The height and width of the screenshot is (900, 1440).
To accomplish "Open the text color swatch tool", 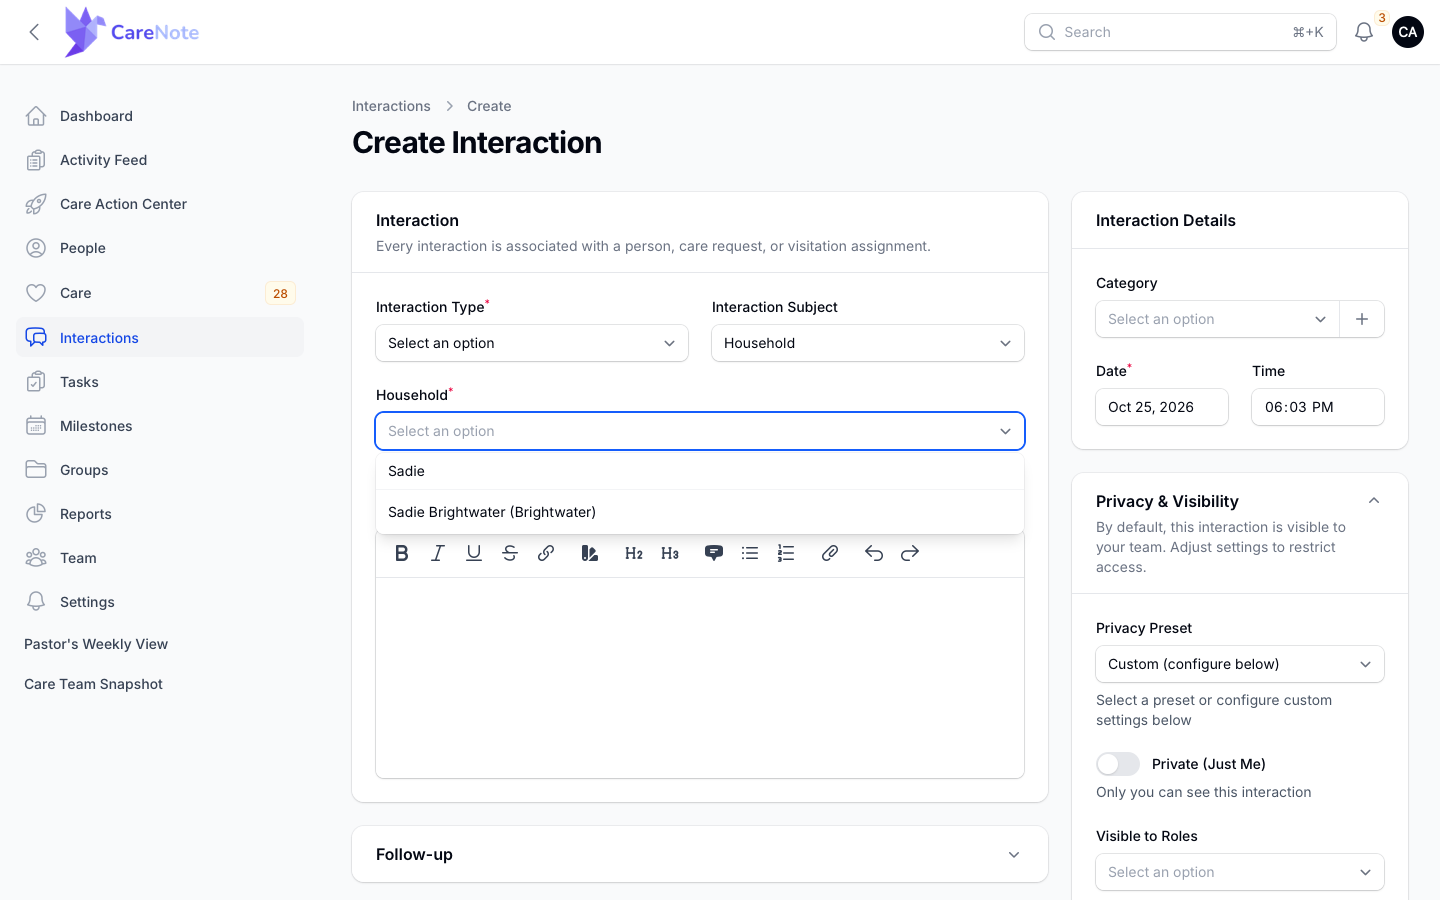I will click(590, 553).
